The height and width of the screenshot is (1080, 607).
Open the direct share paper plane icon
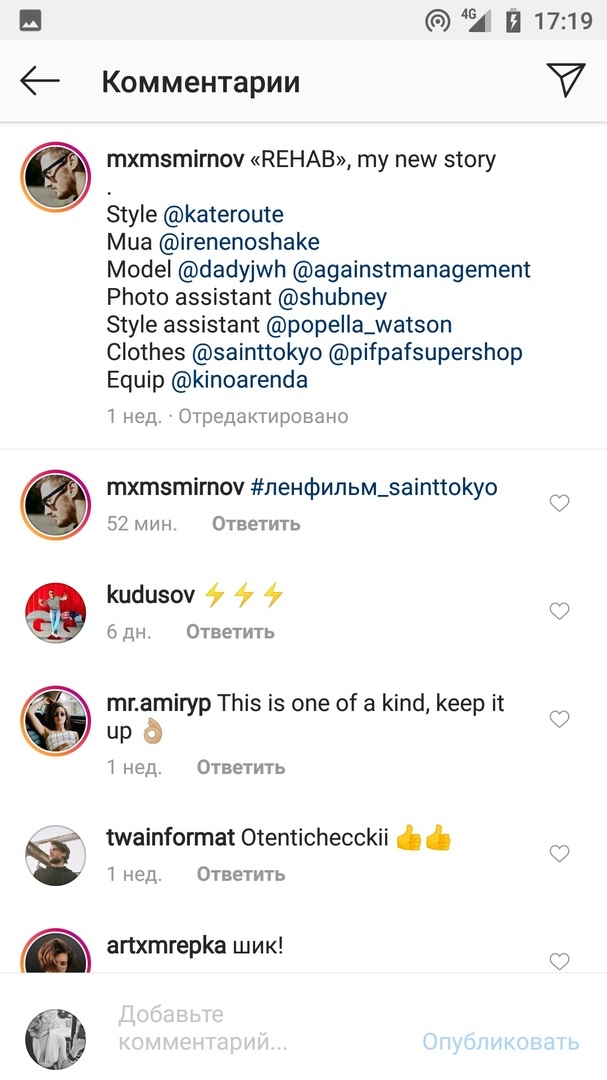(565, 80)
